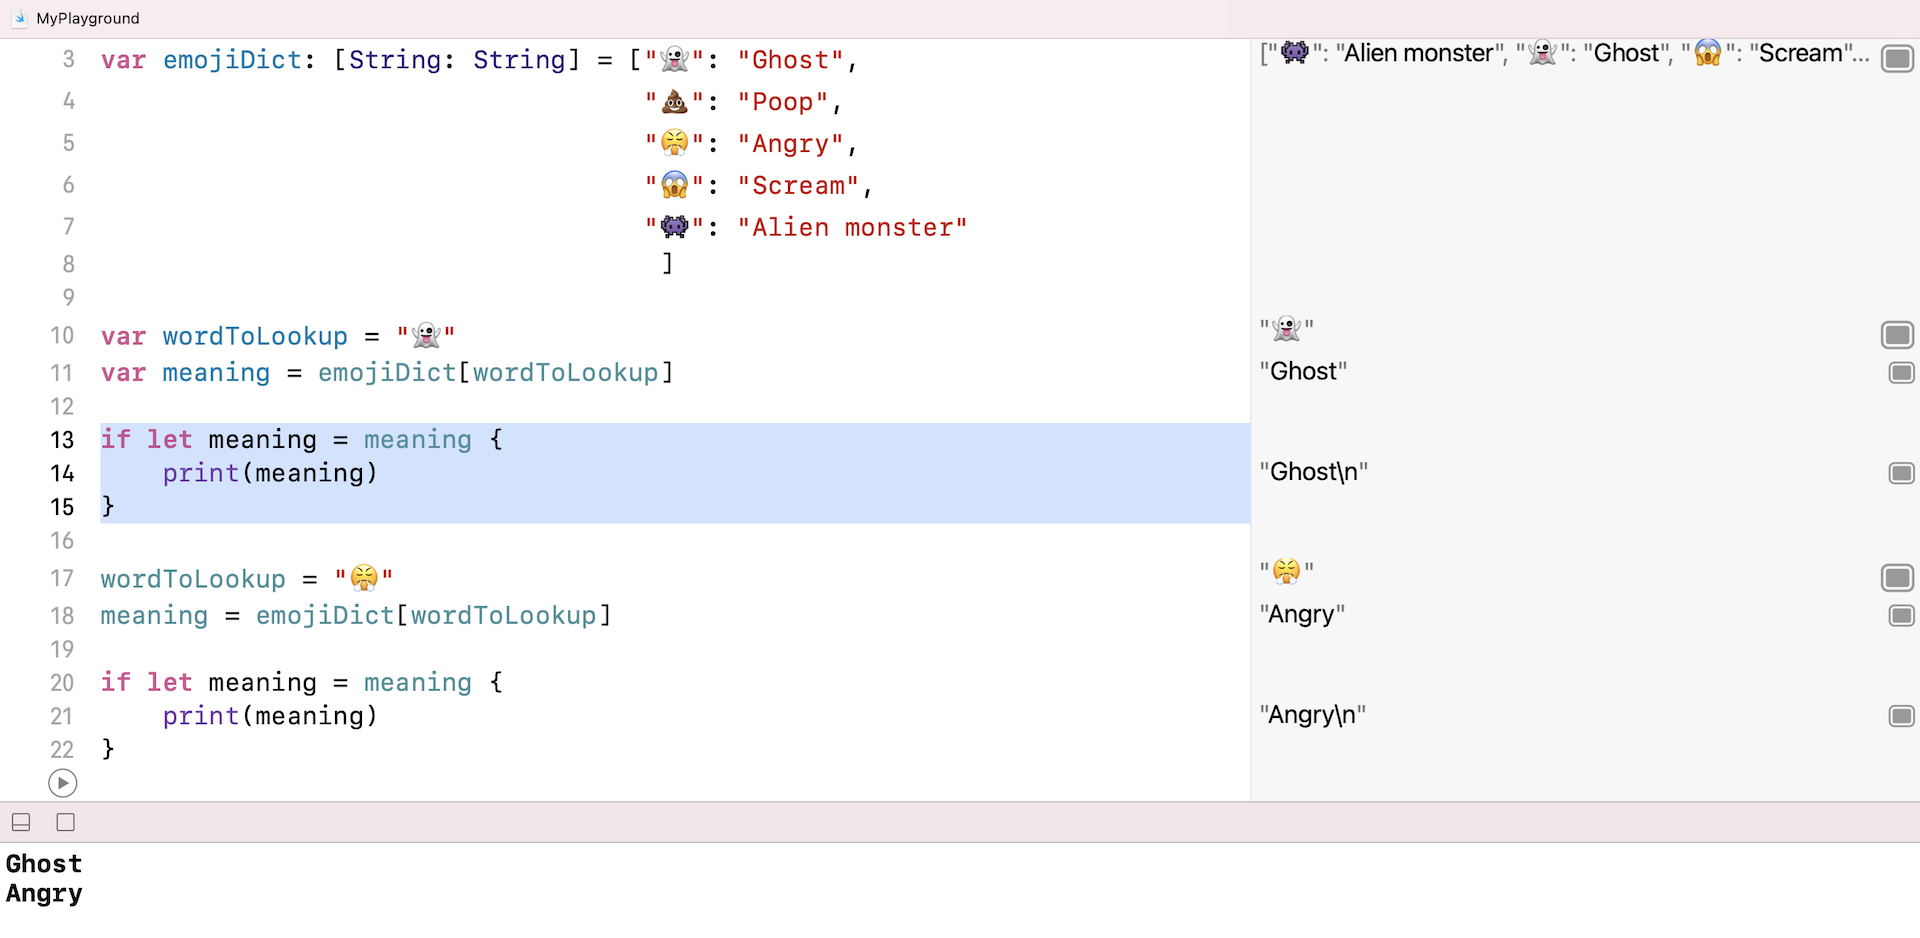Click line number 21 in the gutter
The height and width of the screenshot is (938, 1920).
pos(62,717)
